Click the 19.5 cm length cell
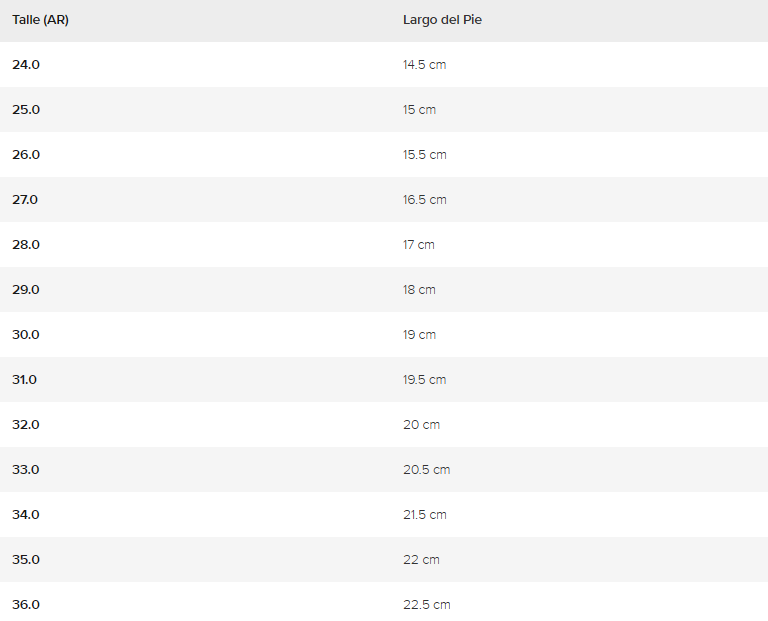 tap(424, 380)
